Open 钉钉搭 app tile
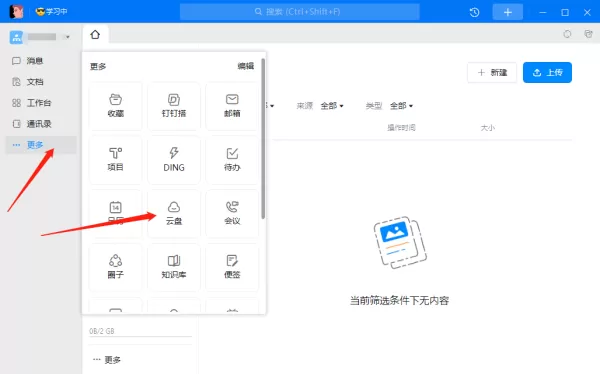The height and width of the screenshot is (374, 600). (x=174, y=106)
